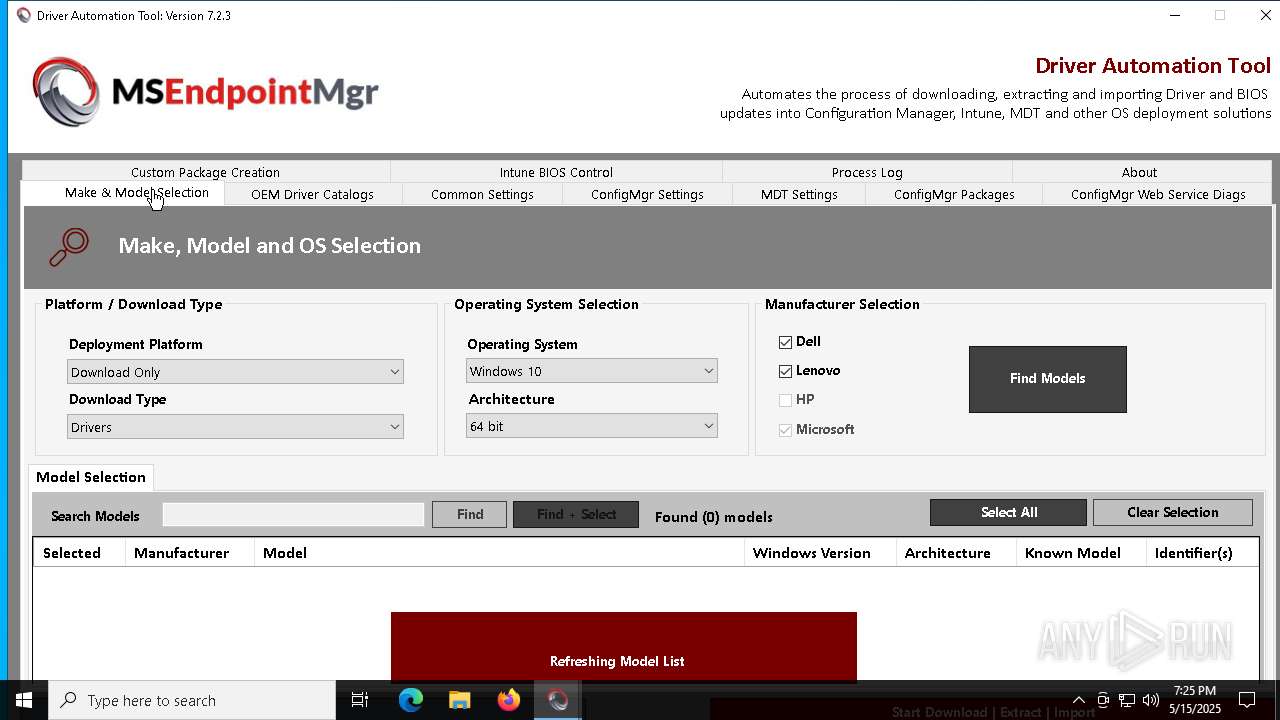Open Task View on the taskbar
The image size is (1280, 720).
tap(360, 700)
